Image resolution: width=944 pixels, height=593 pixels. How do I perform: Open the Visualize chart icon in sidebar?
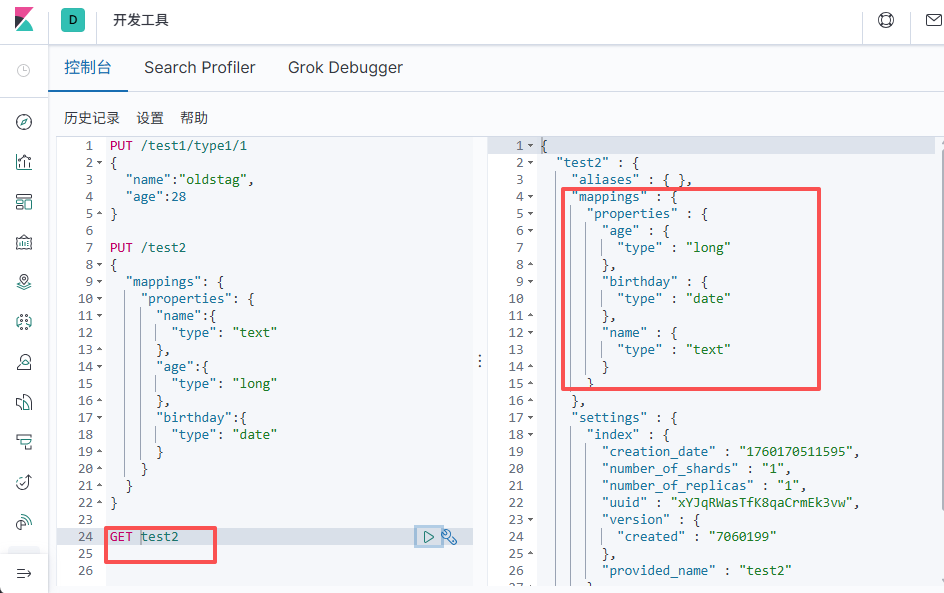point(24,162)
